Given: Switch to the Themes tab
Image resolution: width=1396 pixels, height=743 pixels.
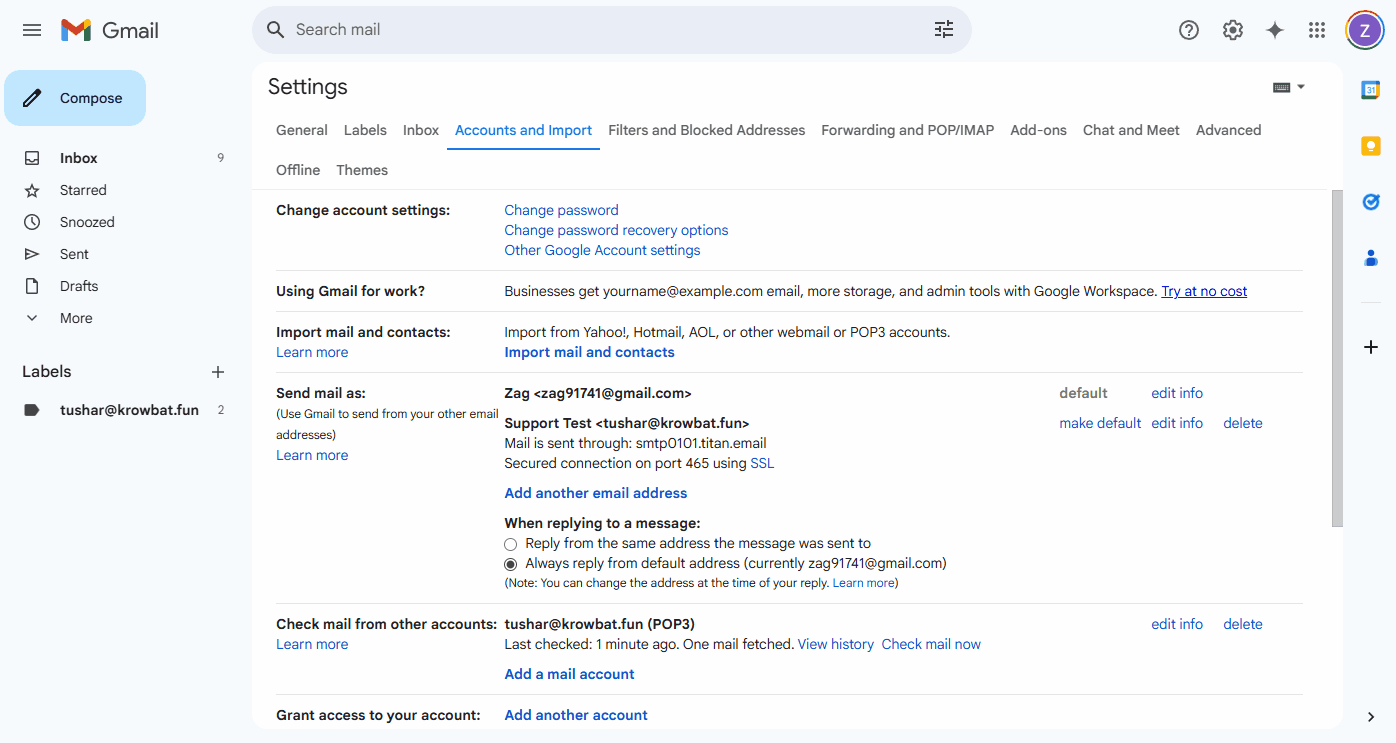Looking at the screenshot, I should (362, 170).
